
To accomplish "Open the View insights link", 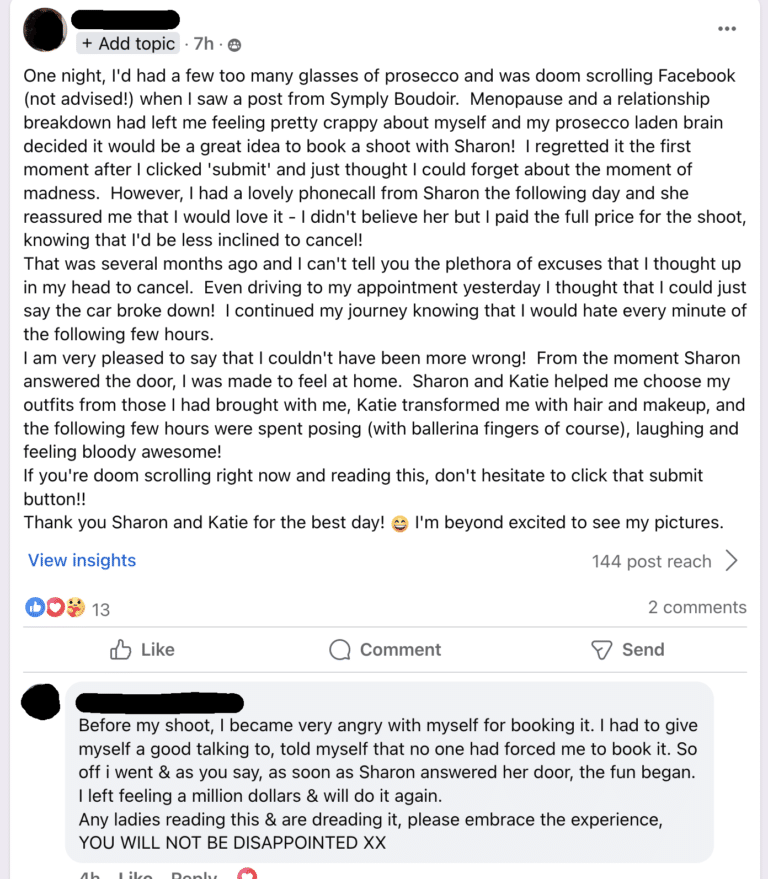I will click(x=82, y=560).
